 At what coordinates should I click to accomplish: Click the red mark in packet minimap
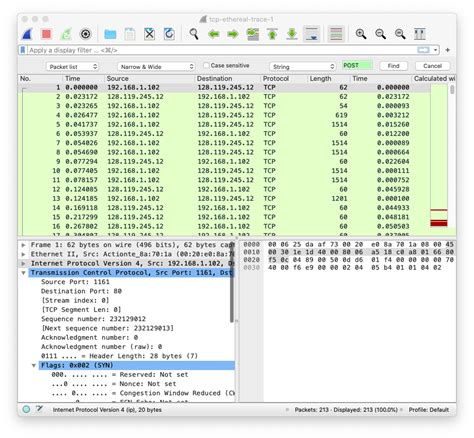439,223
